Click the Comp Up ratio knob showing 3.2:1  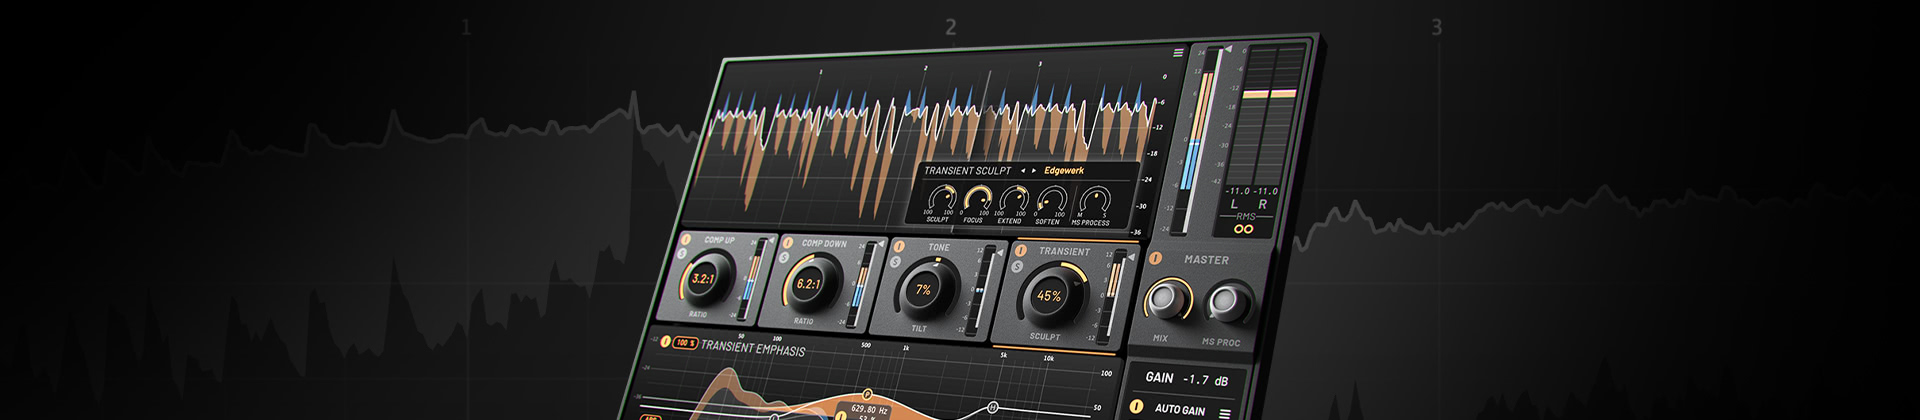click(704, 279)
